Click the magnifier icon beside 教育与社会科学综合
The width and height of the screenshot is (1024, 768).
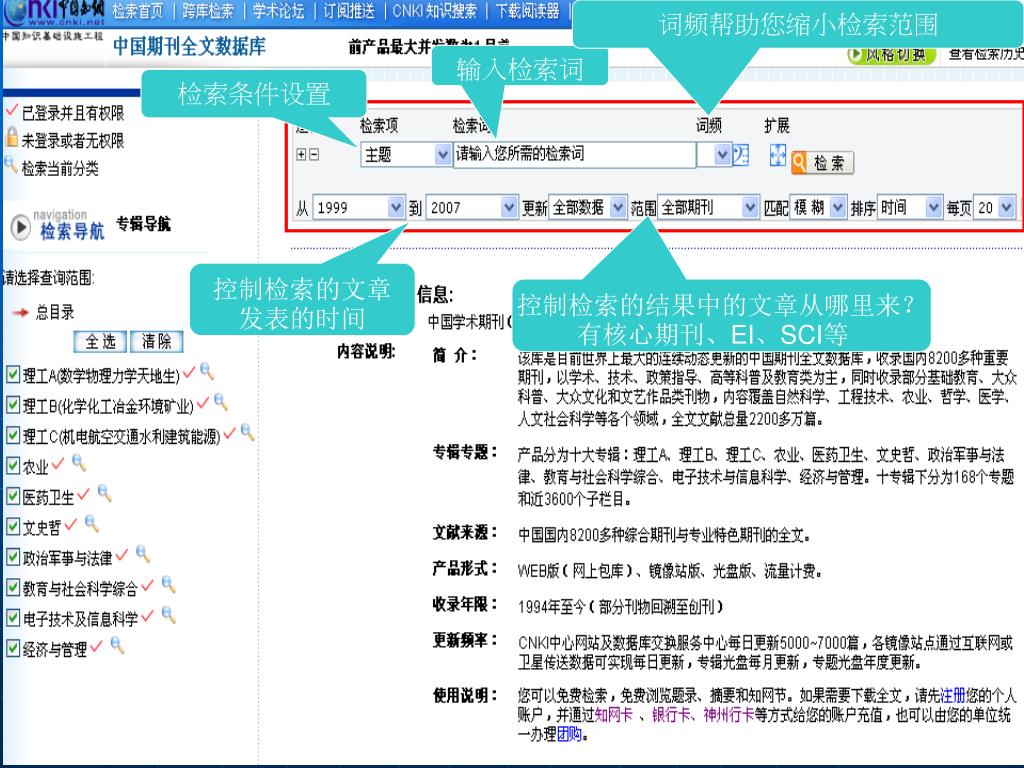click(168, 584)
